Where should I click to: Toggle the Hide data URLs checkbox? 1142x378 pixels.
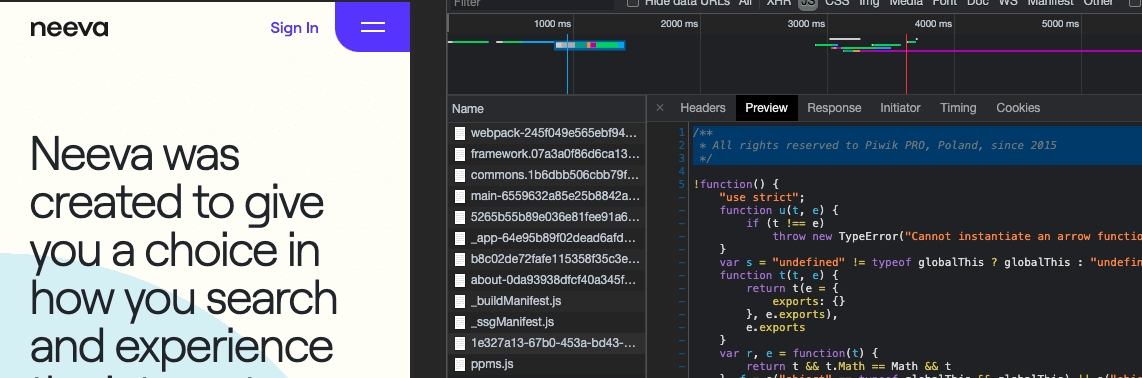pos(633,3)
